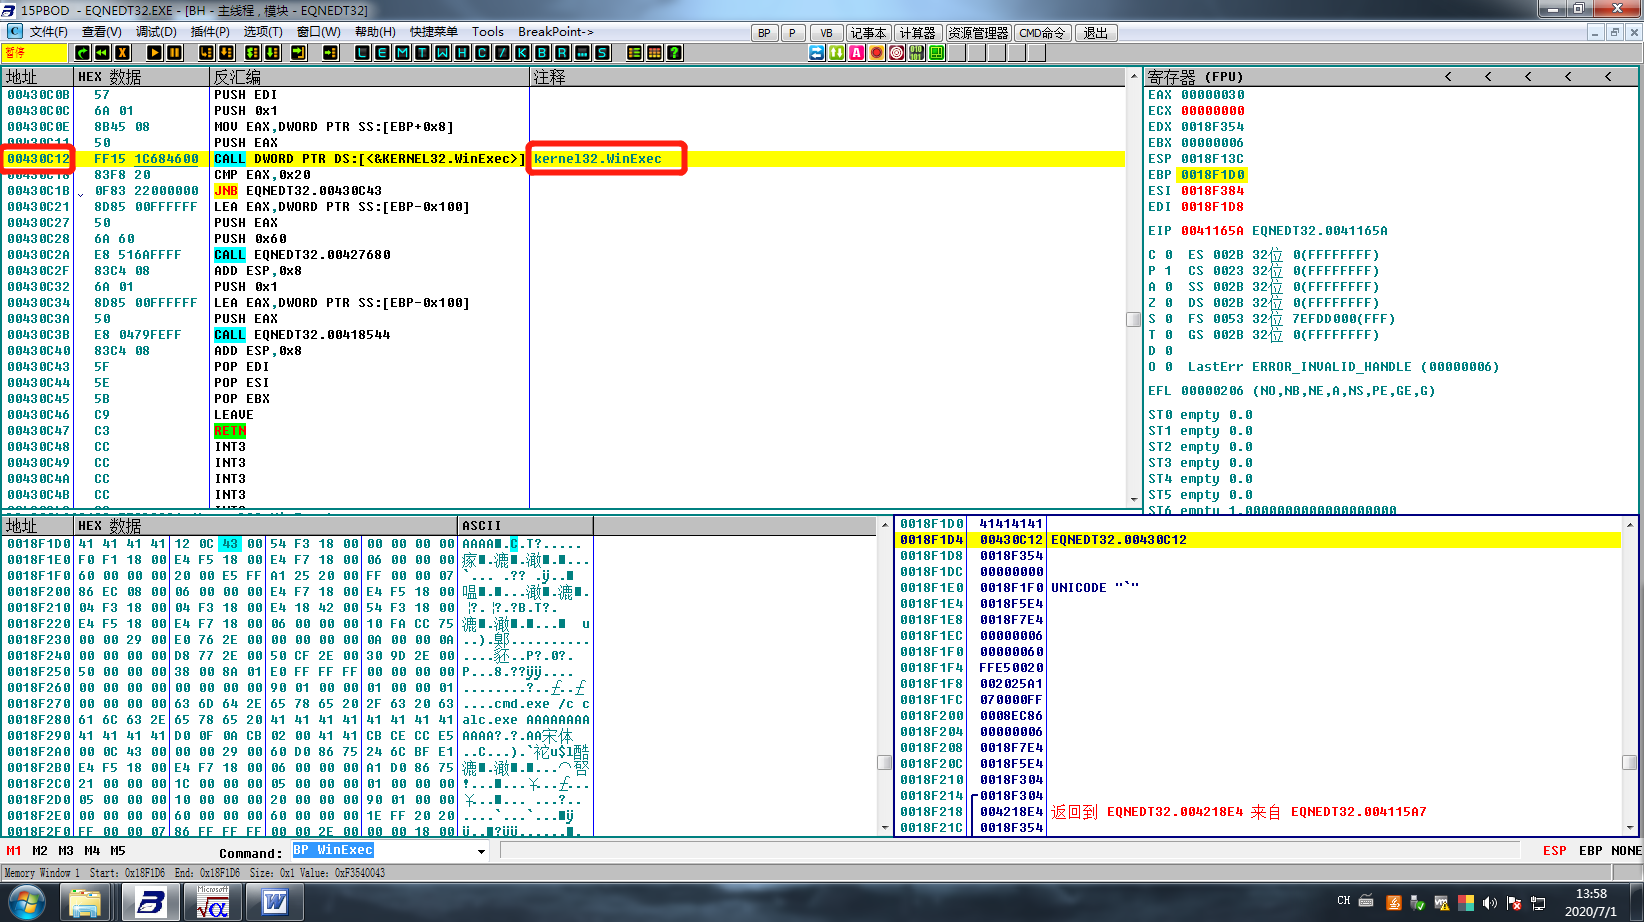Viewport: 1644px width, 922px height.
Task: Open the 调试(D) menu
Action: click(156, 32)
